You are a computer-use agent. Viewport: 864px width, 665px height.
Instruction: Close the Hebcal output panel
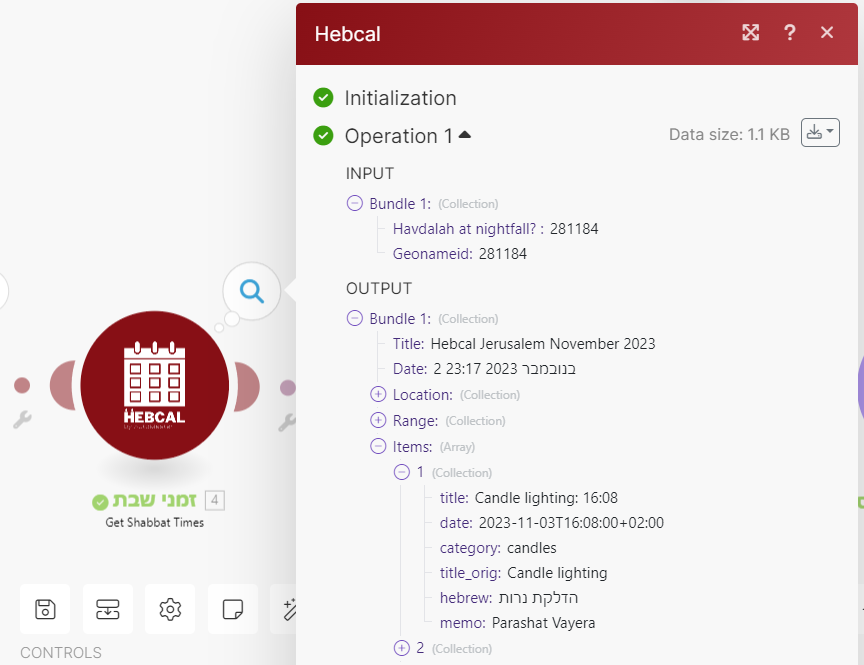point(827,33)
